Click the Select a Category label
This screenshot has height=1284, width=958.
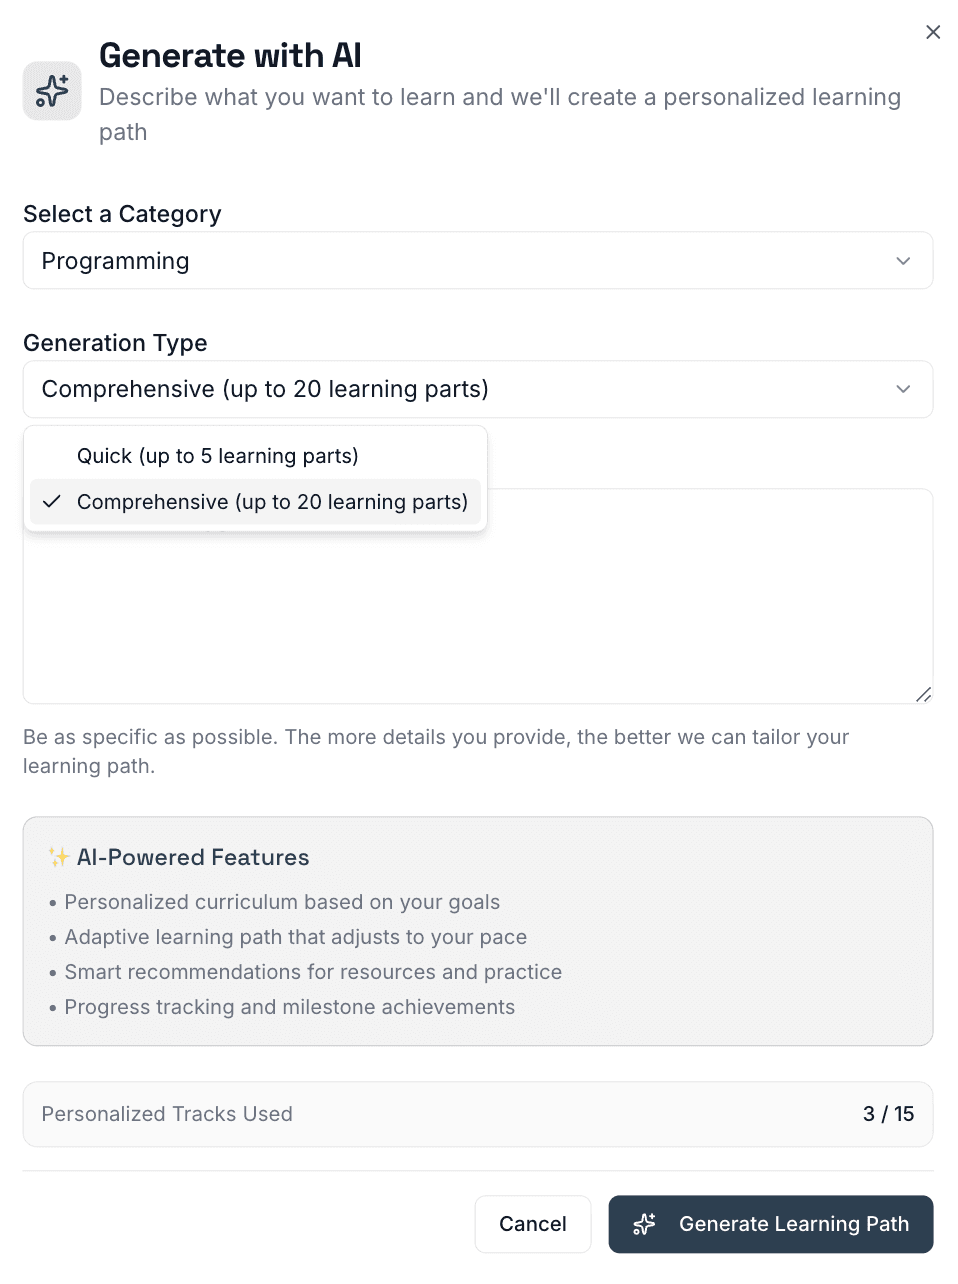coord(121,213)
